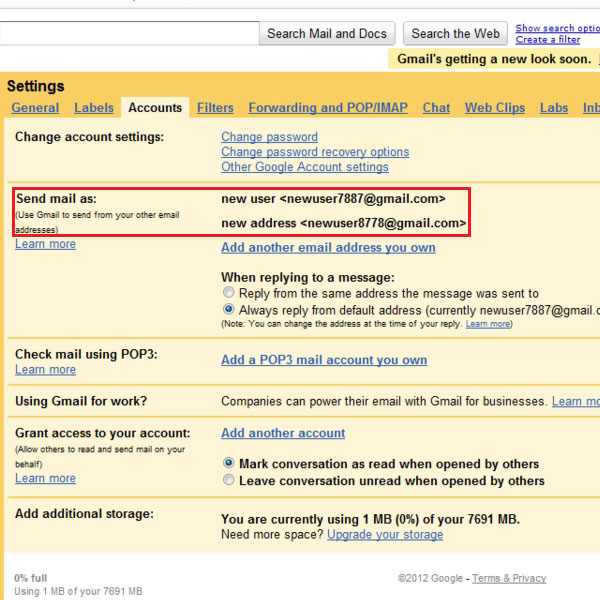Viewport: 600px width, 600px height.
Task: Focus the search input field
Action: point(129,34)
